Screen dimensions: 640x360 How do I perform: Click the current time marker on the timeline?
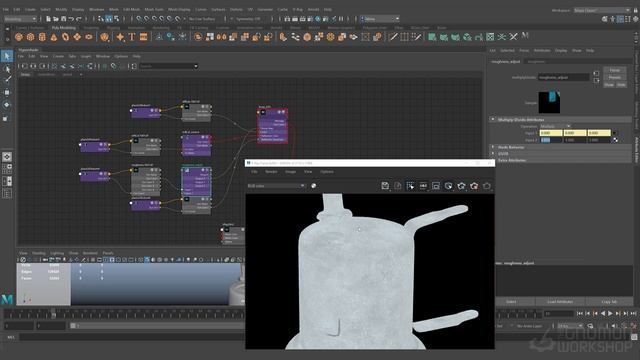click(53, 314)
